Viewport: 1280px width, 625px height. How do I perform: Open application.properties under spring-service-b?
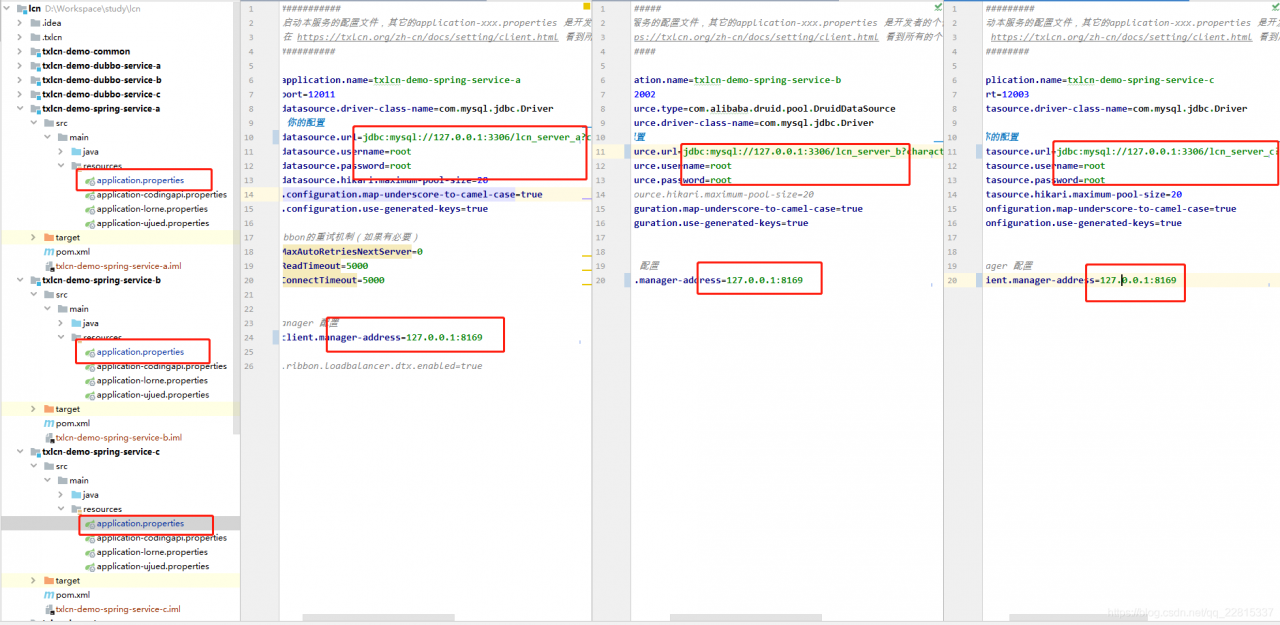[140, 352]
